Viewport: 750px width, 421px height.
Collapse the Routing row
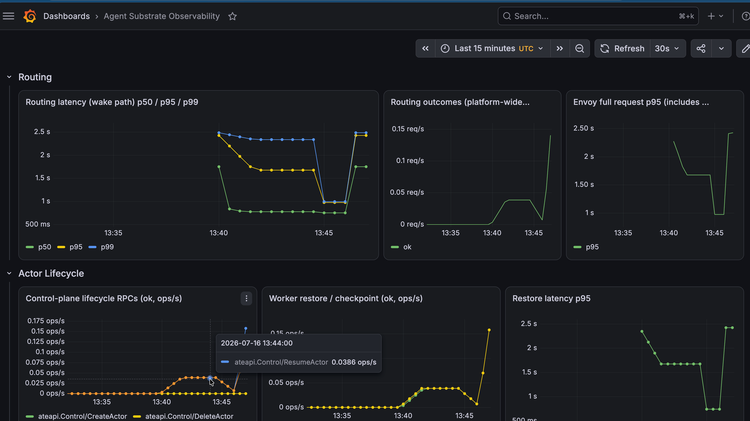(x=9, y=77)
